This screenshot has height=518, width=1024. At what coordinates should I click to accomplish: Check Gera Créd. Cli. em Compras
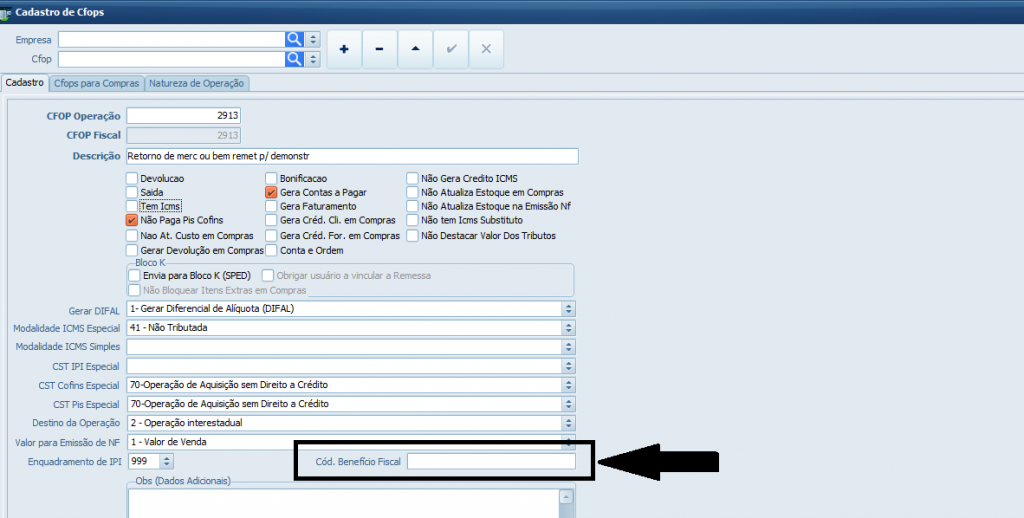[271, 220]
